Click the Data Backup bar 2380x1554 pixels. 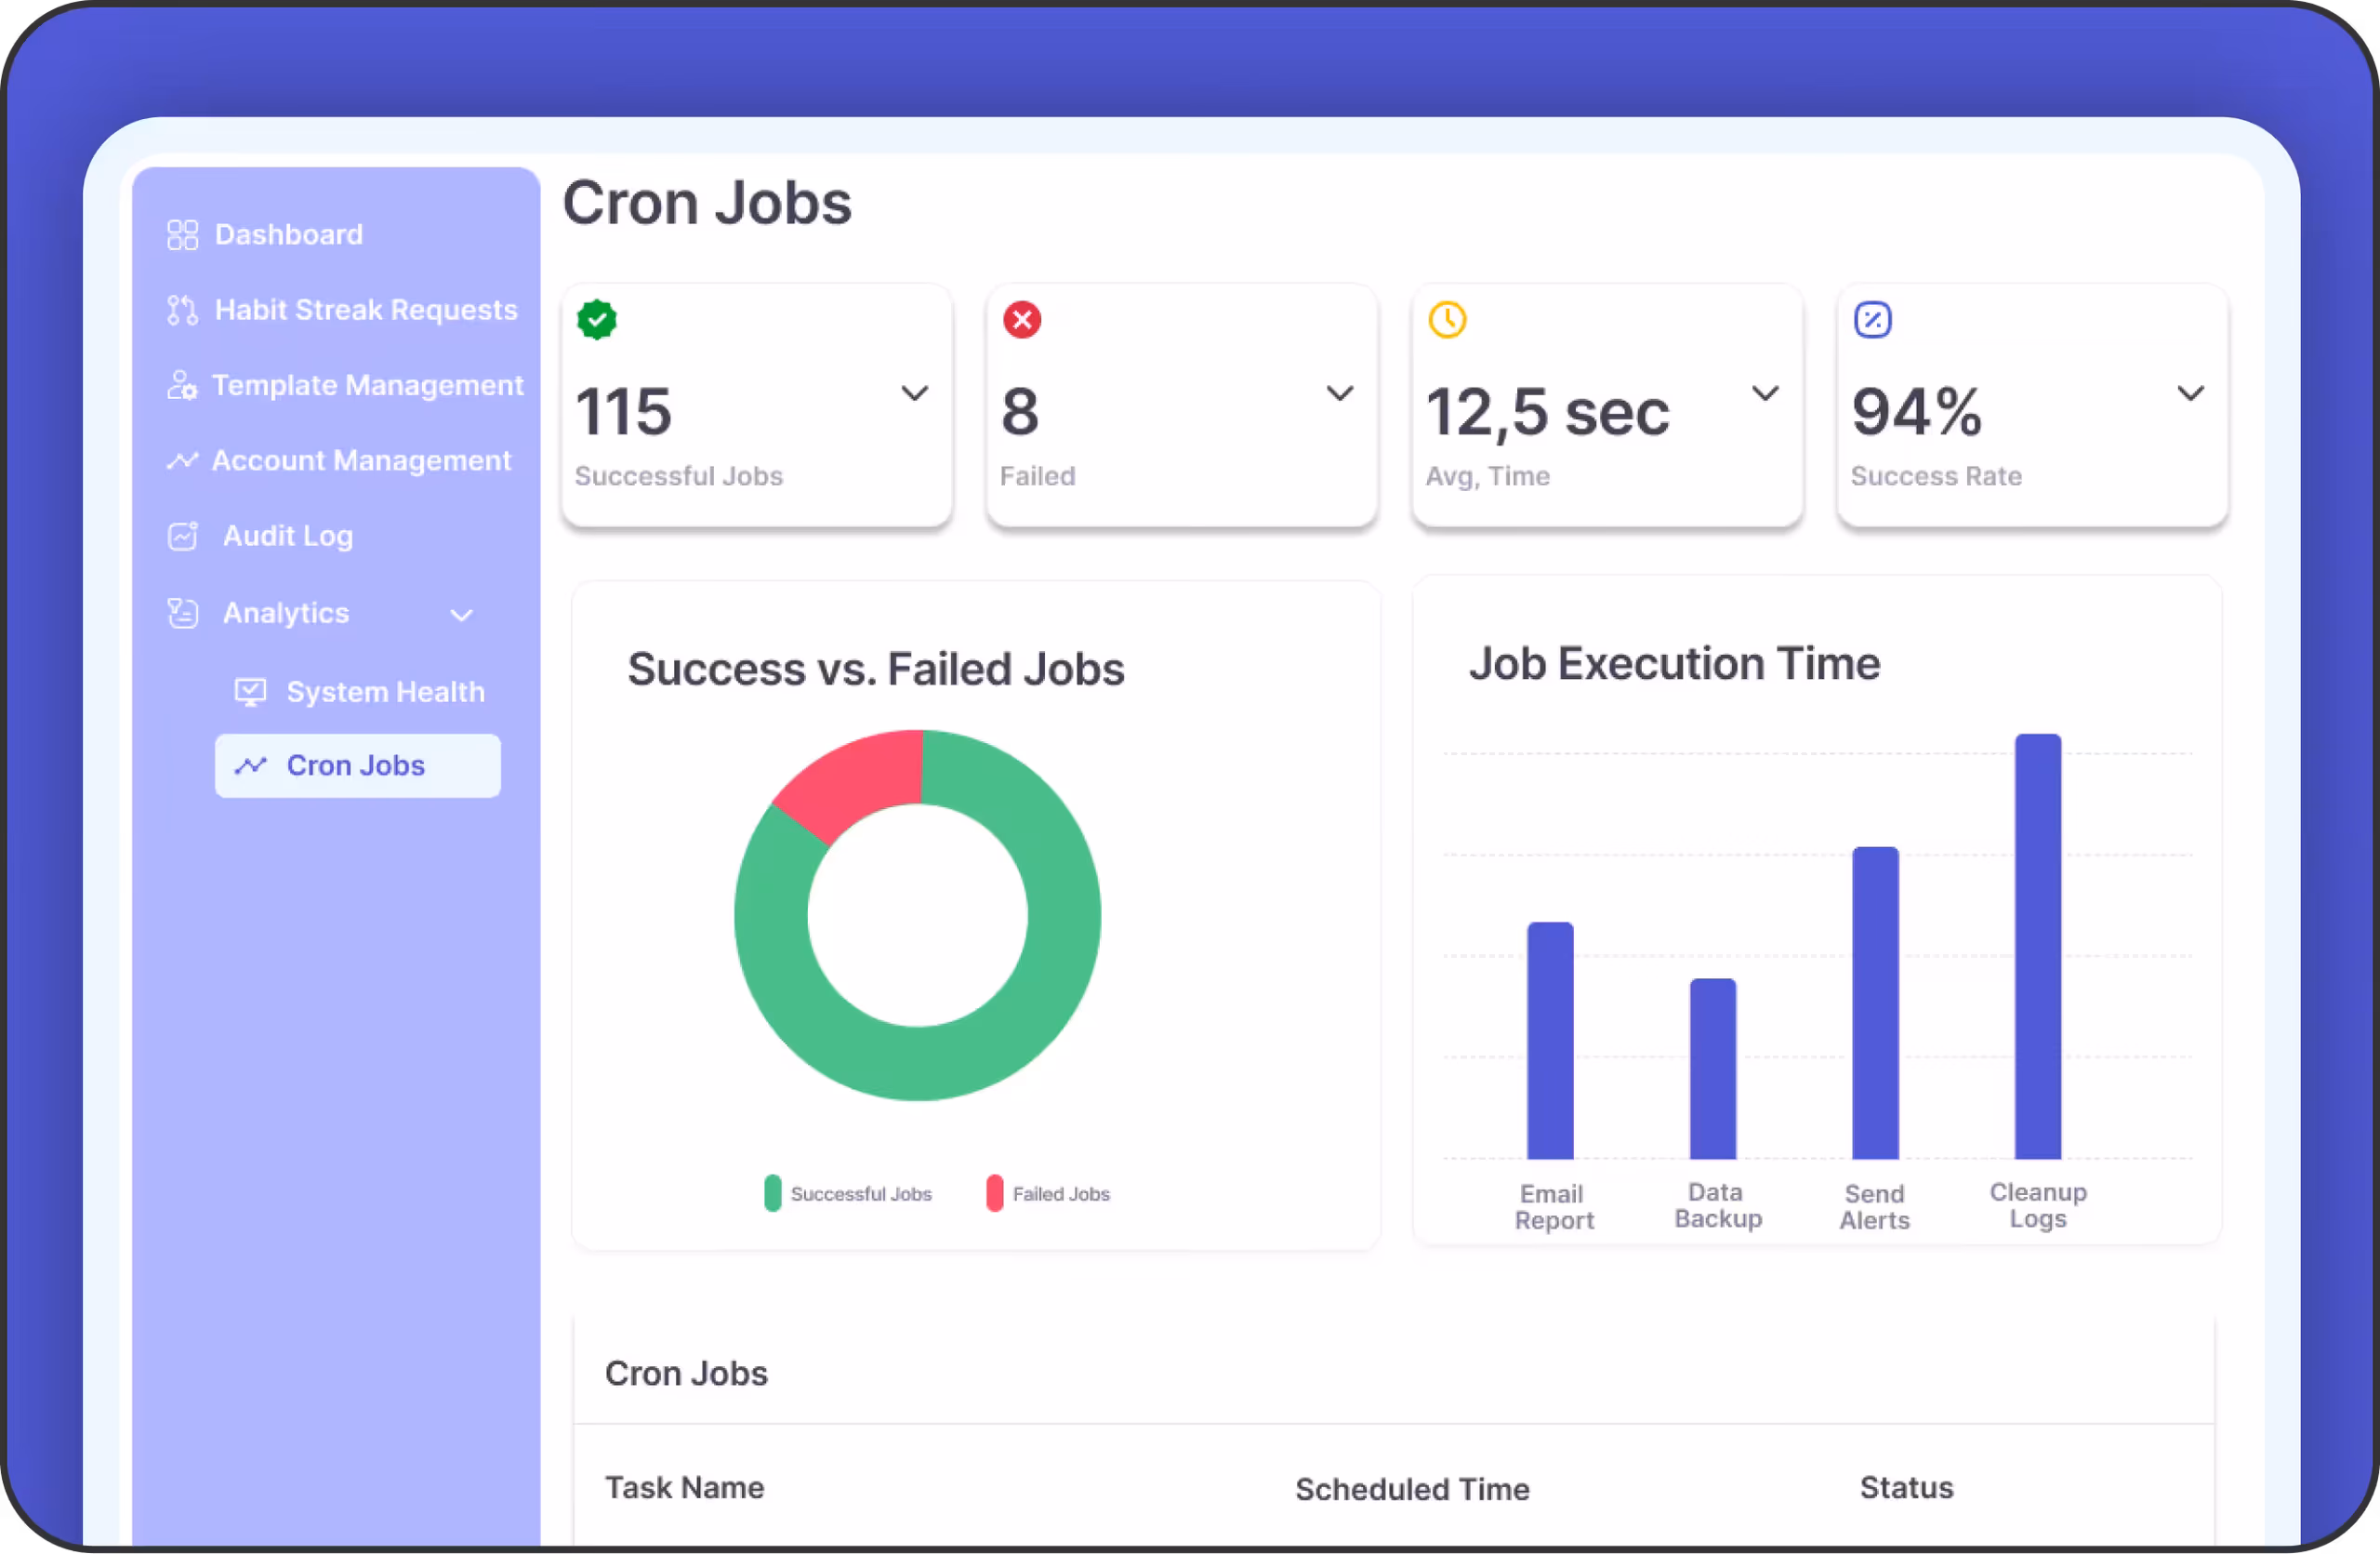tap(1713, 1069)
